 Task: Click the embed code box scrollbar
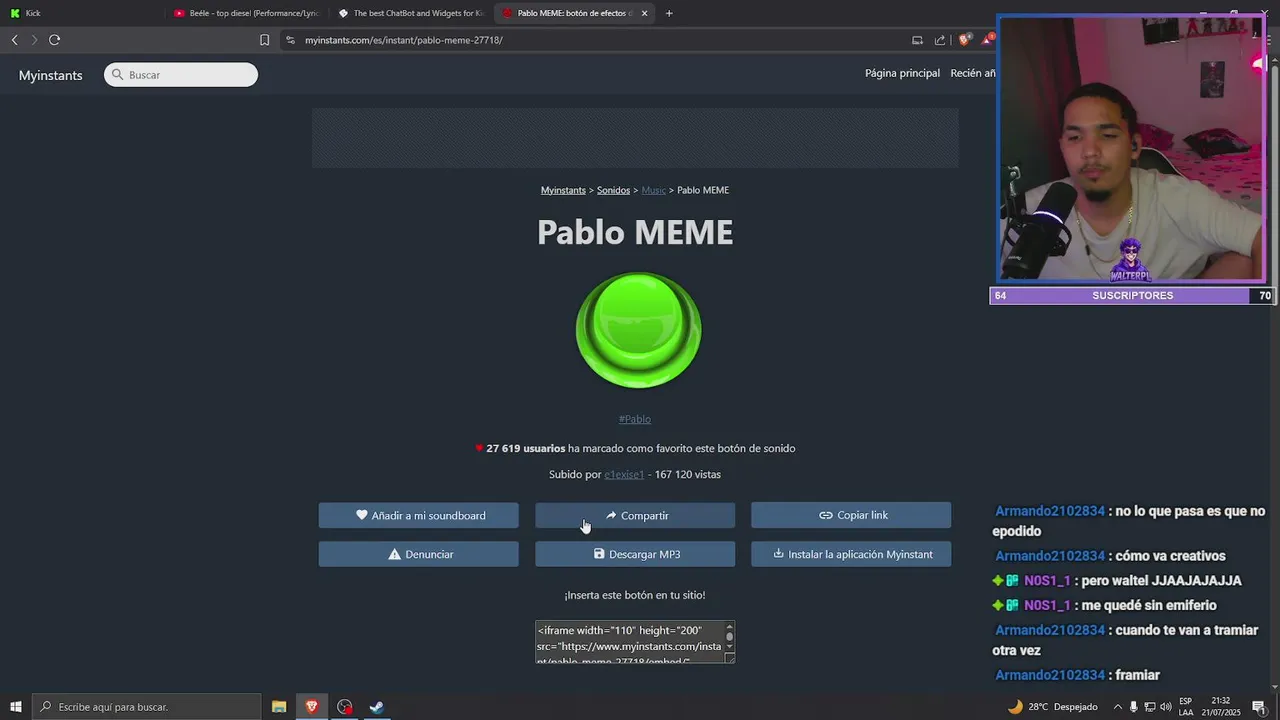730,636
